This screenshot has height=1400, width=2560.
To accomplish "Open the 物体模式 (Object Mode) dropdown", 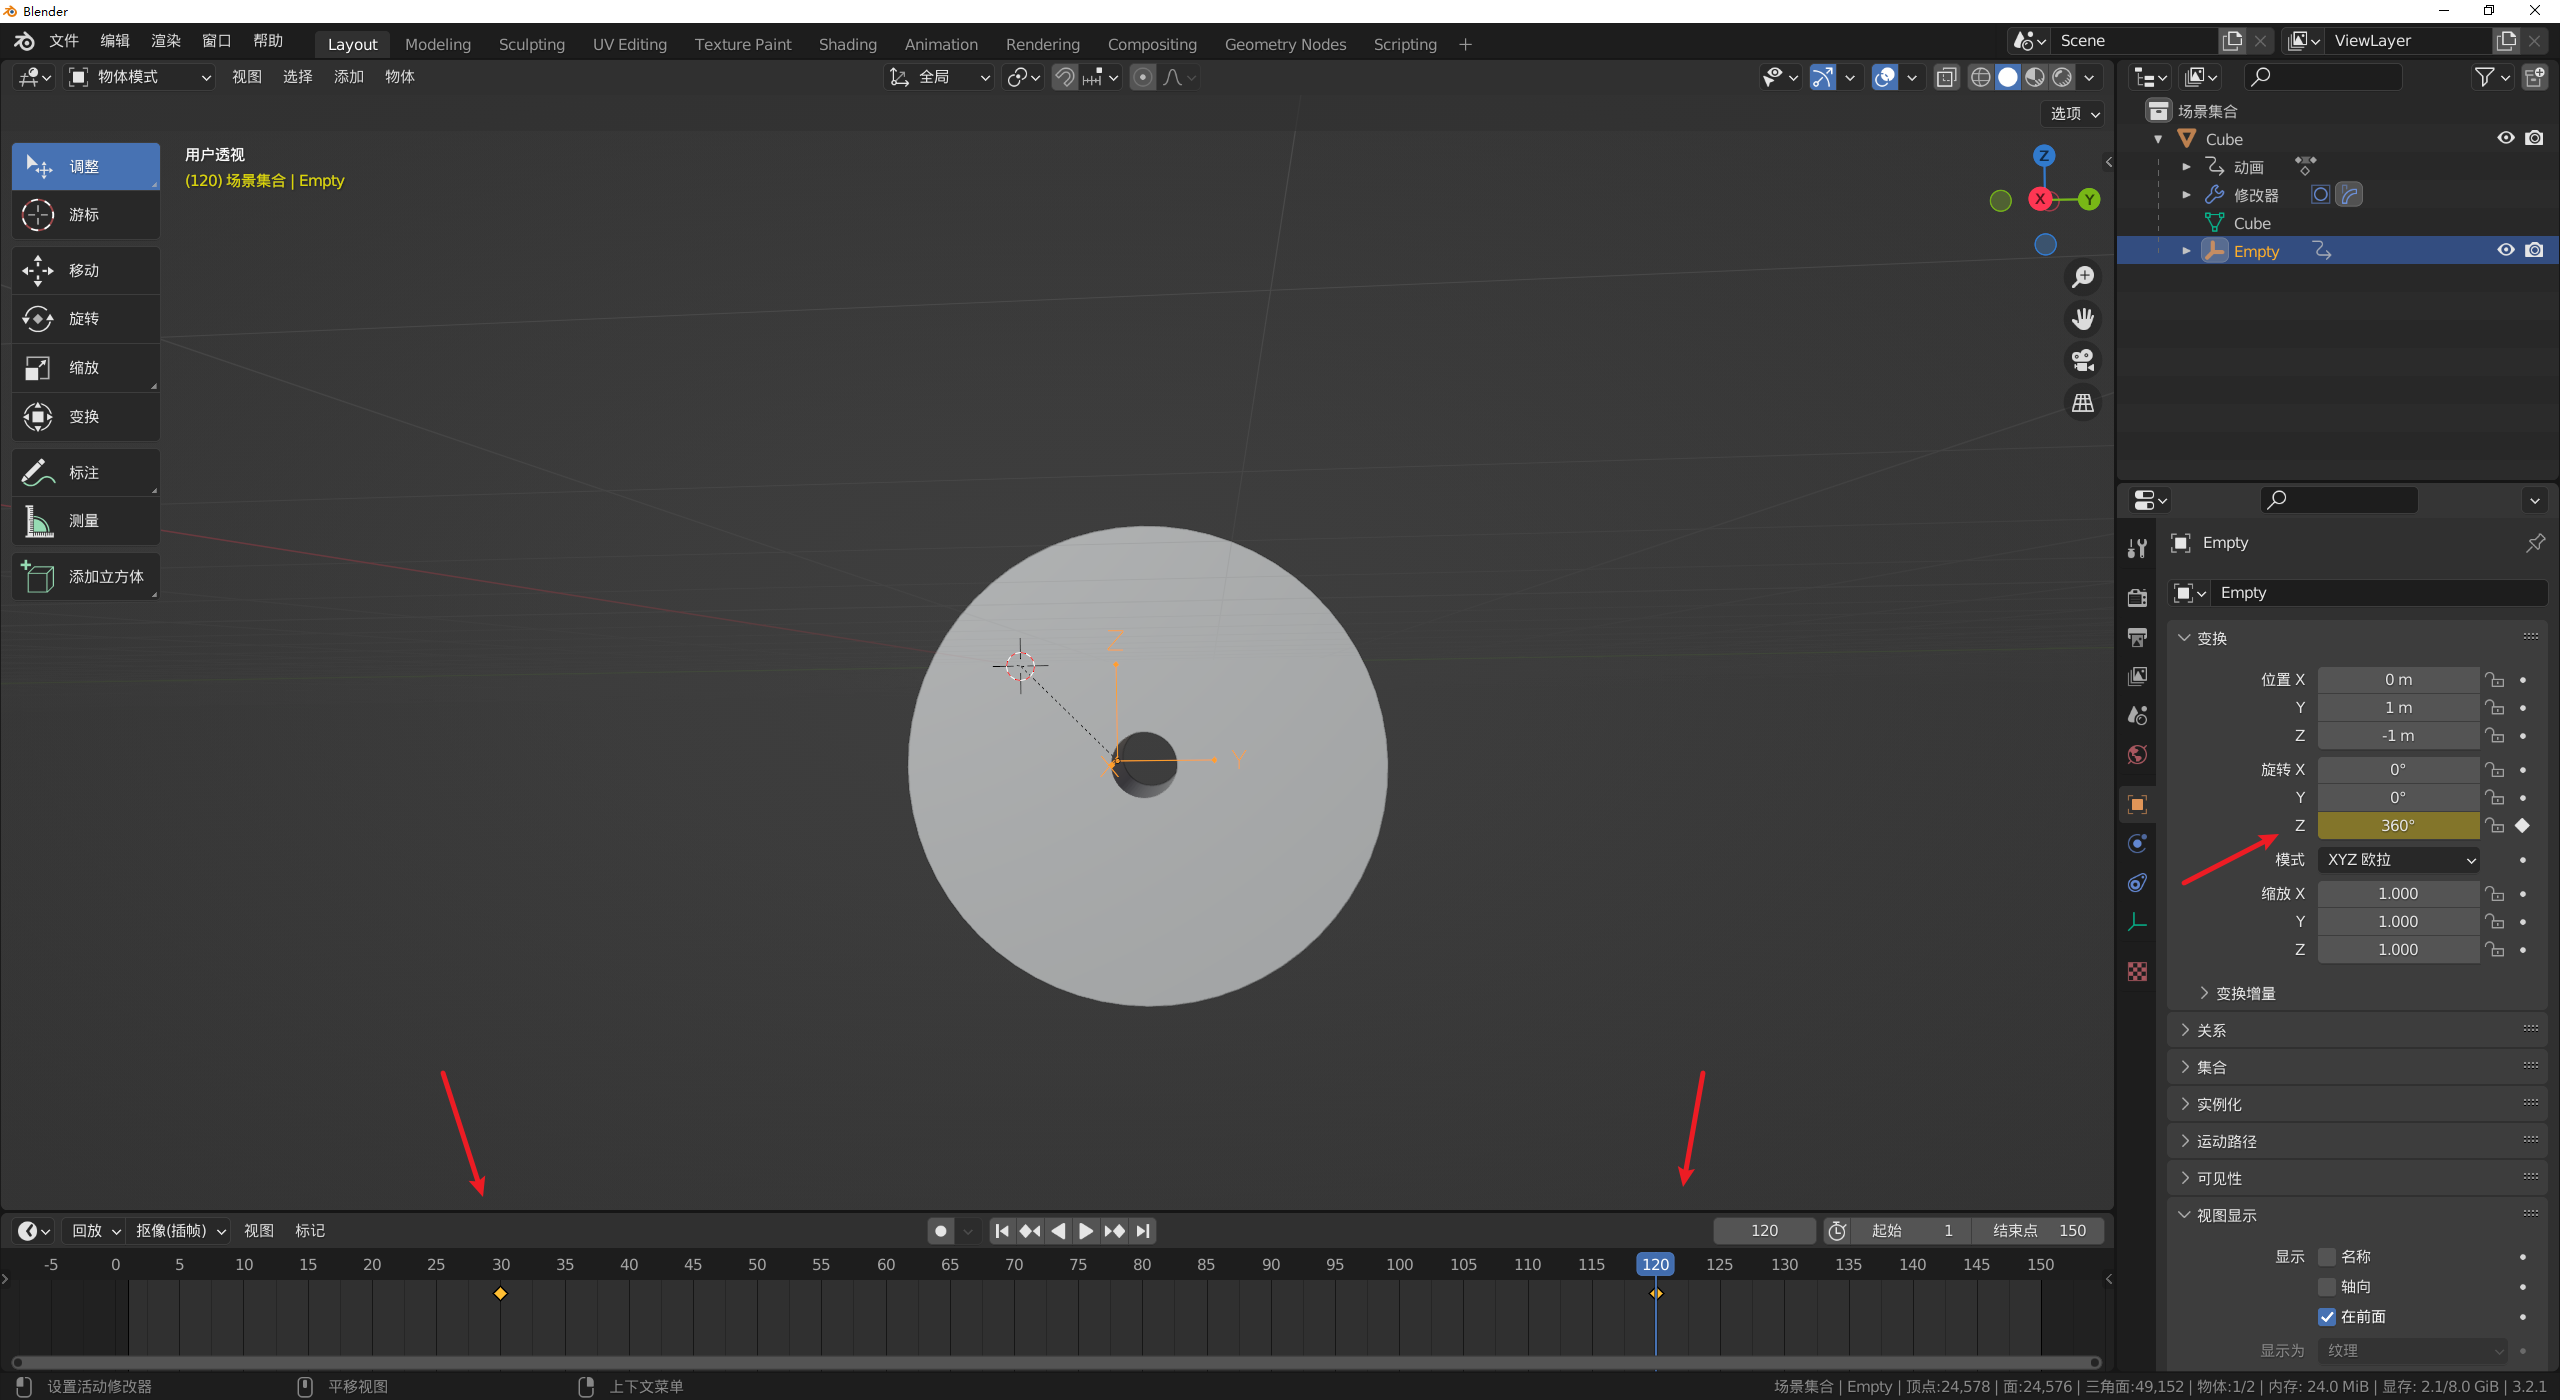I will (140, 77).
